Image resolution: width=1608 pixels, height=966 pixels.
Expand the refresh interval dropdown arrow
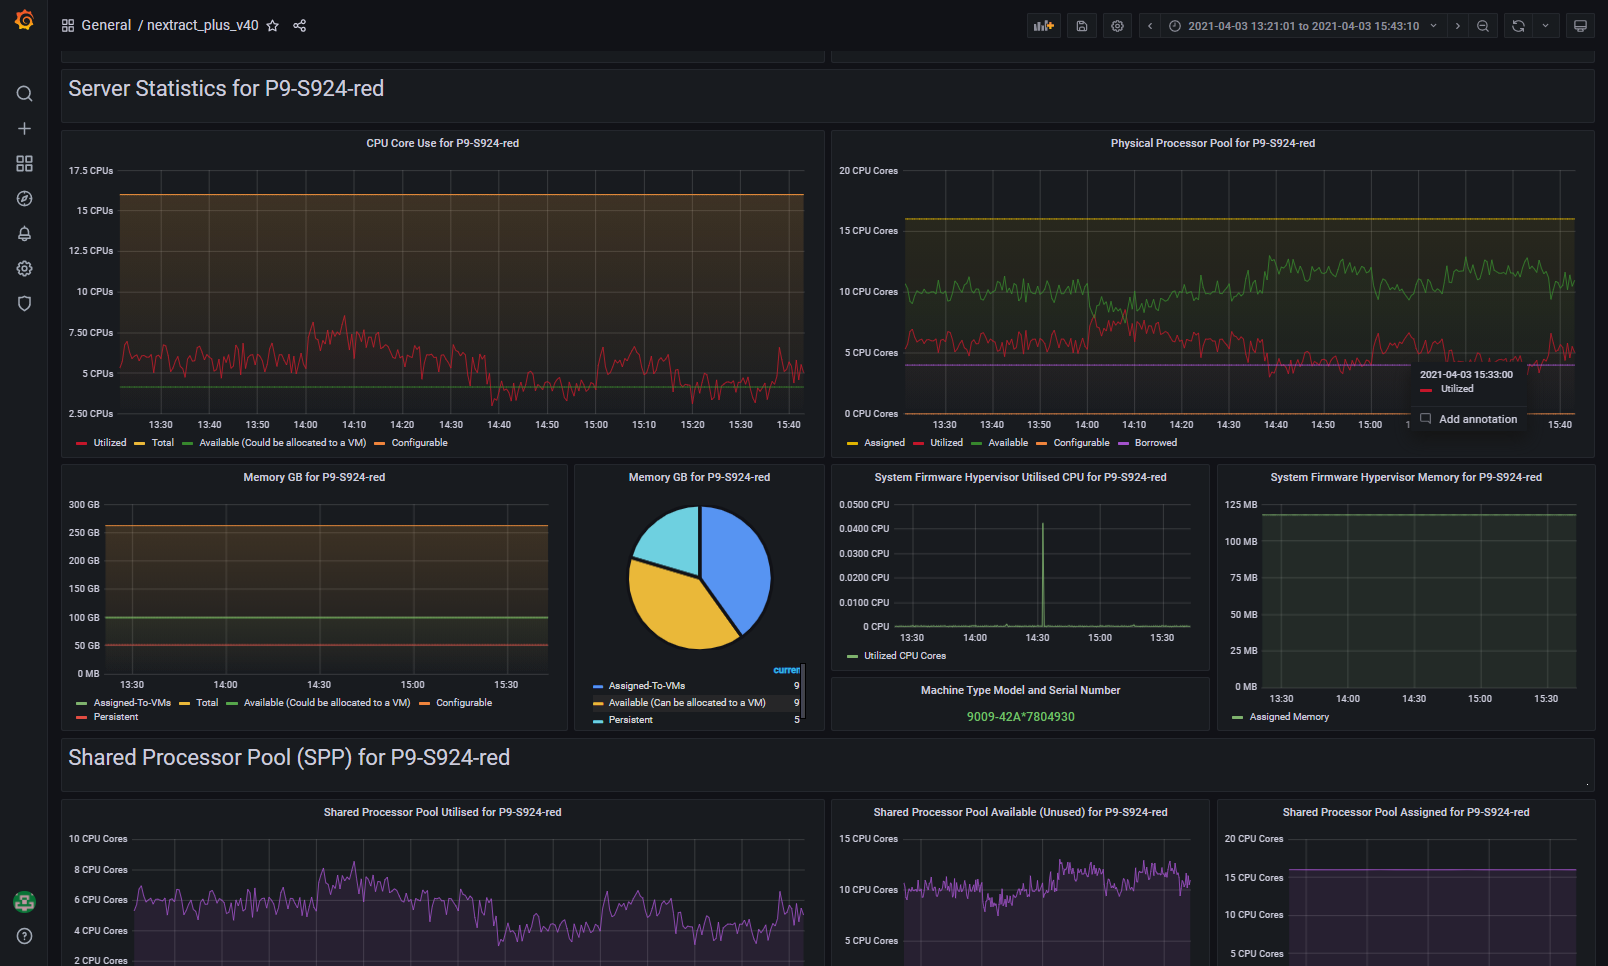(x=1545, y=26)
